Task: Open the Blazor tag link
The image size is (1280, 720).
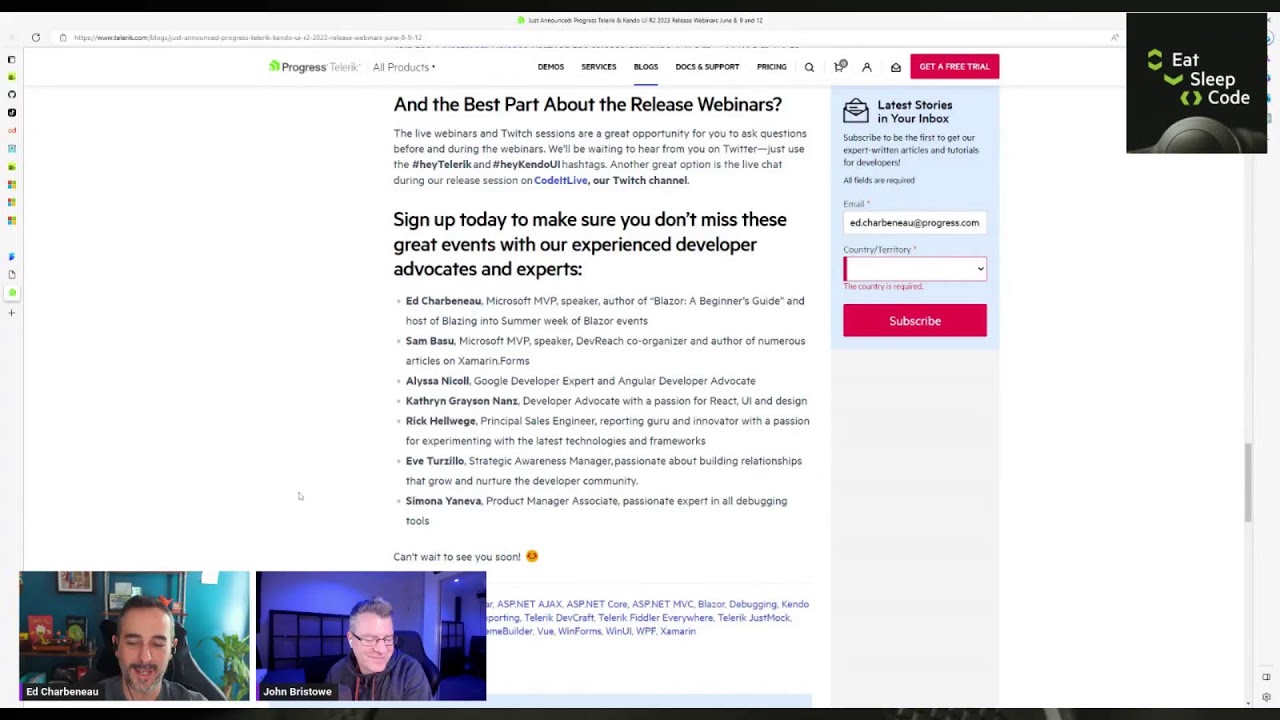Action: tap(711, 604)
